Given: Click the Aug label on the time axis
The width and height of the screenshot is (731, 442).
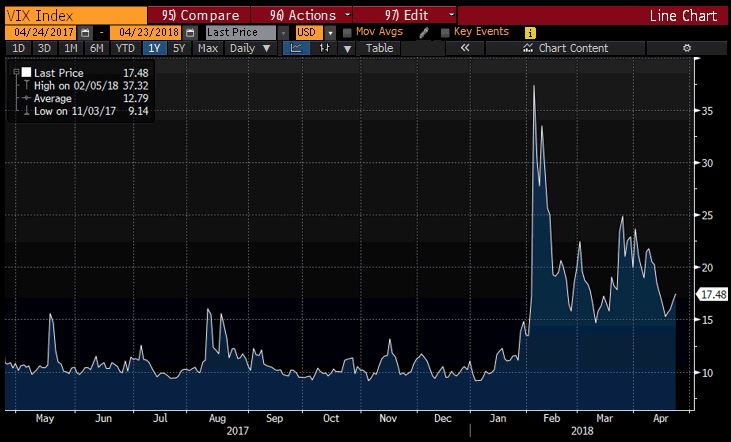Looking at the screenshot, I should coord(217,418).
